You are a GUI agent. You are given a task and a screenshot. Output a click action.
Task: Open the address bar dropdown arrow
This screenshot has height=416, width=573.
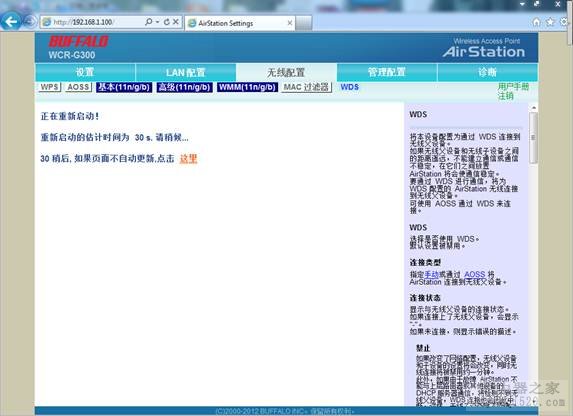click(x=158, y=22)
